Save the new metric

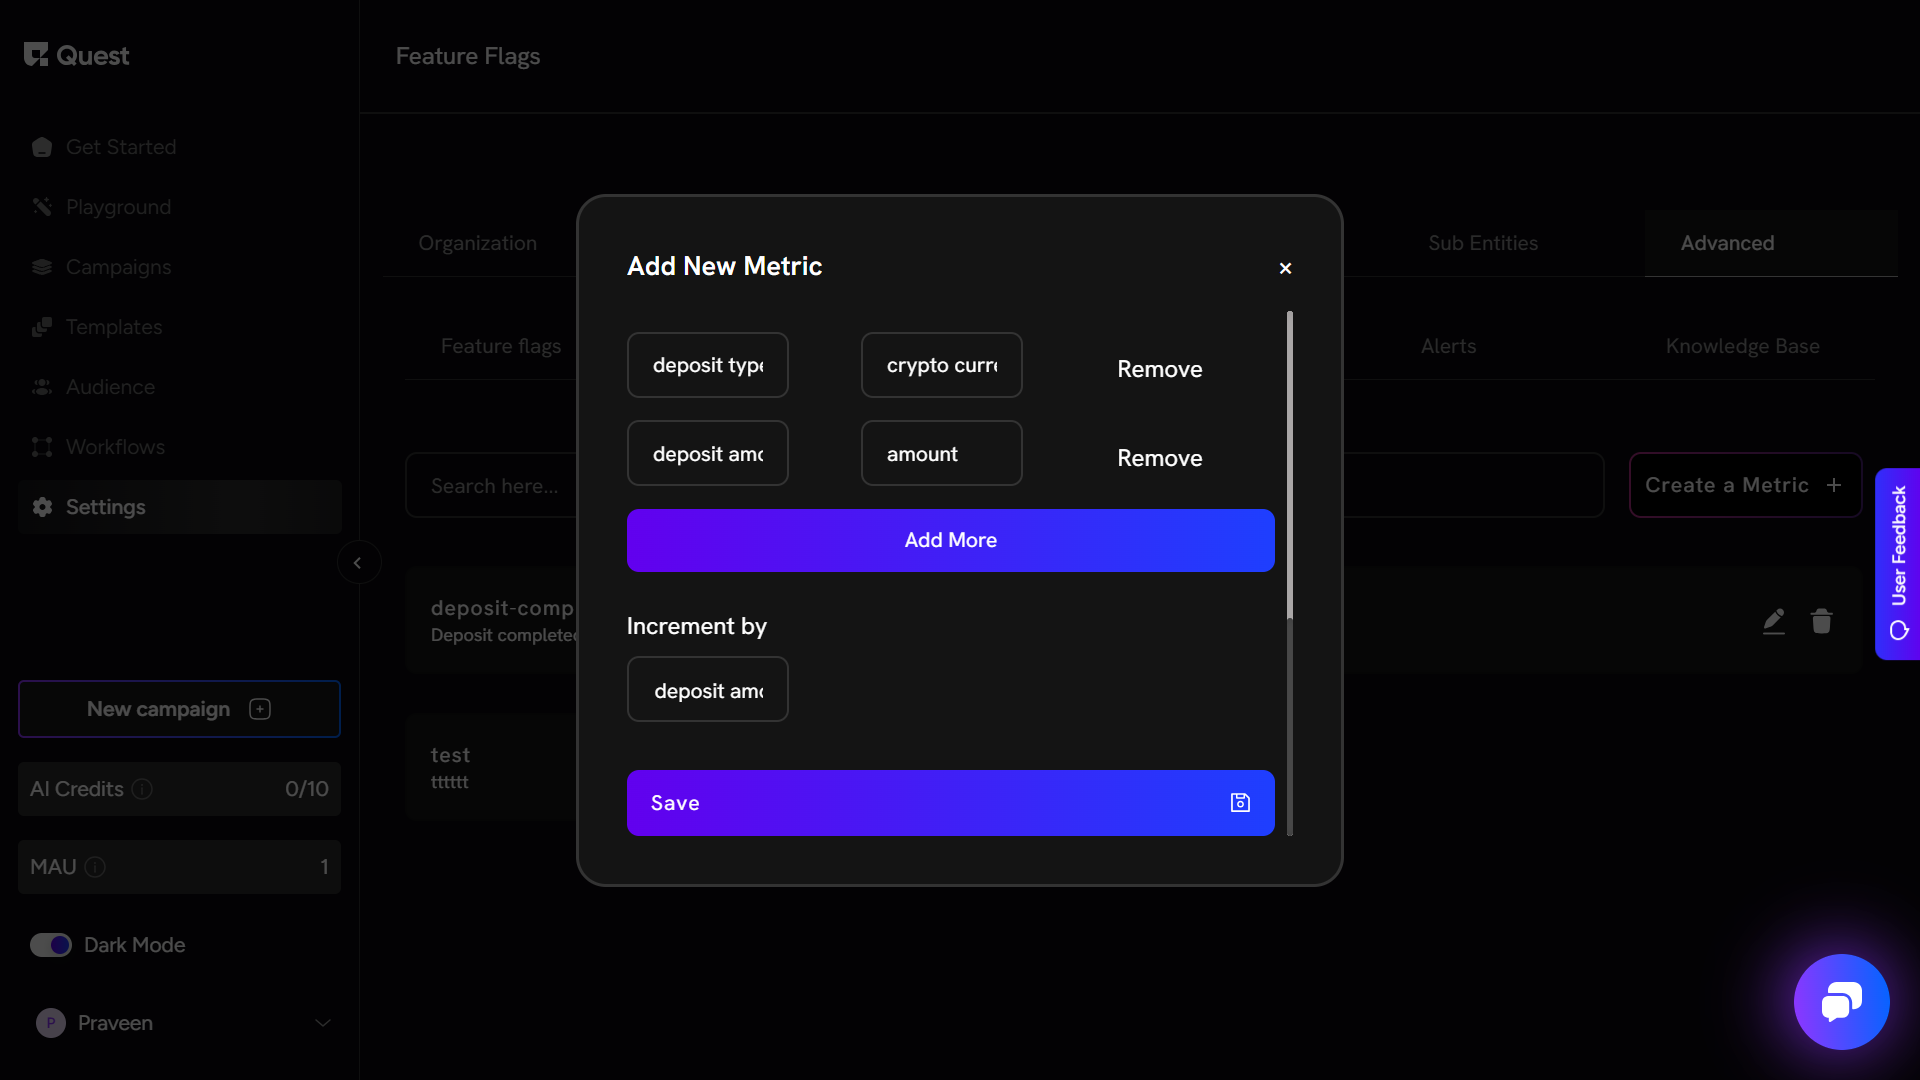[x=950, y=803]
